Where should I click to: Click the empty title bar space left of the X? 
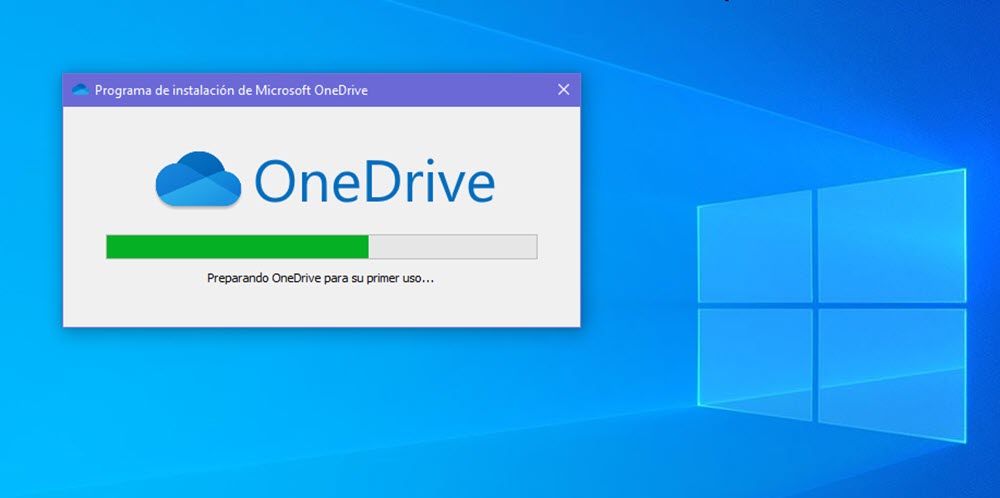(460, 90)
